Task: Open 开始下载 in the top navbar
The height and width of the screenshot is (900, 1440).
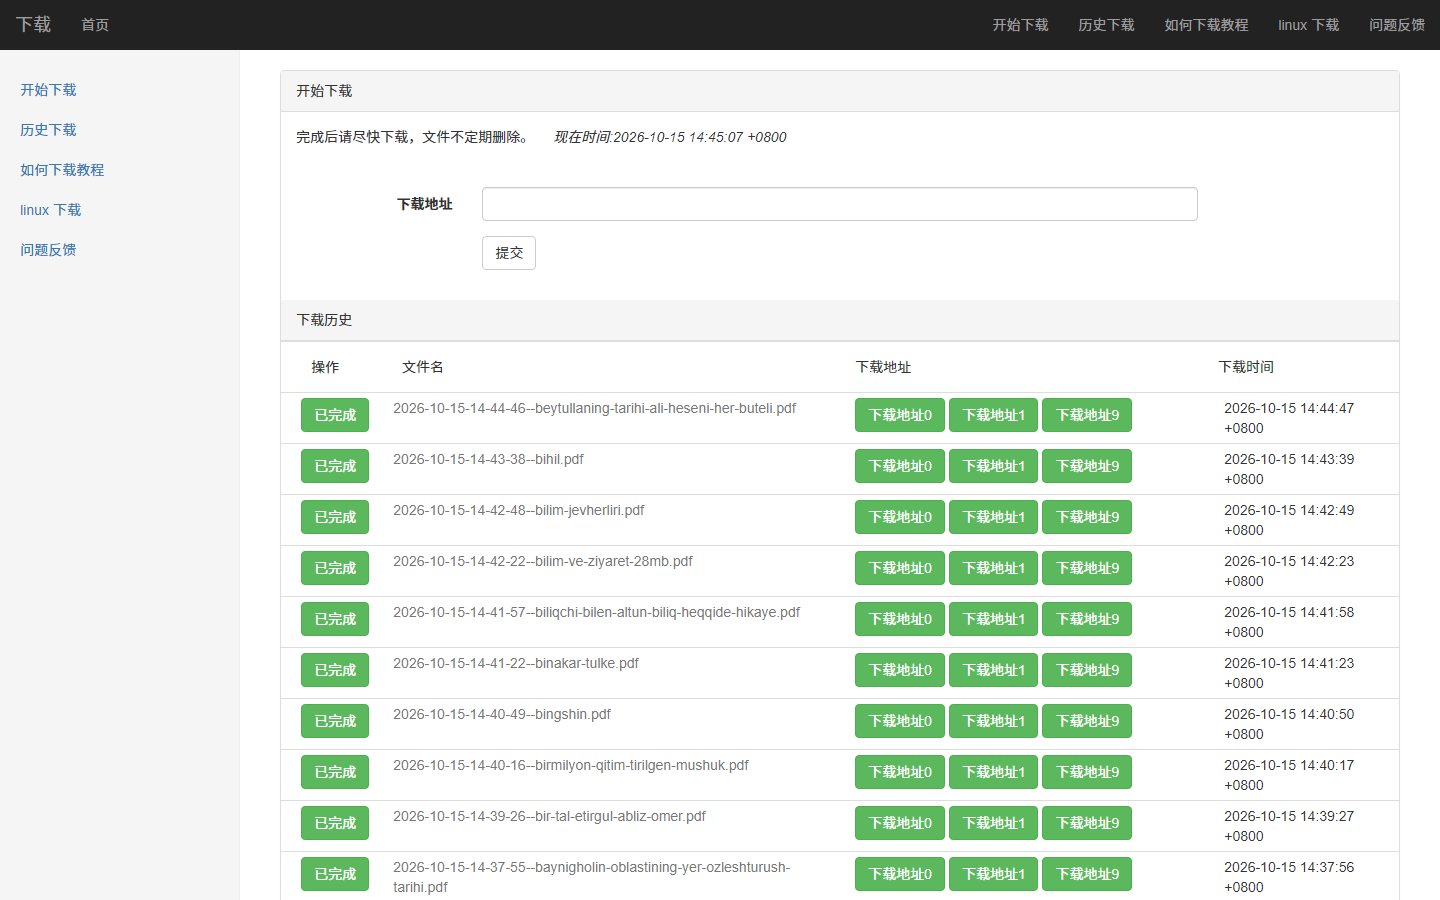Action: pyautogui.click(x=1020, y=25)
